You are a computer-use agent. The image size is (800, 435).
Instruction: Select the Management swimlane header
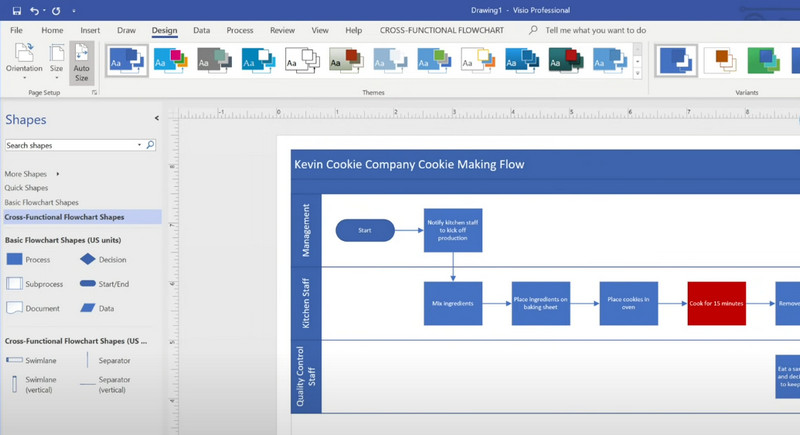(x=306, y=230)
